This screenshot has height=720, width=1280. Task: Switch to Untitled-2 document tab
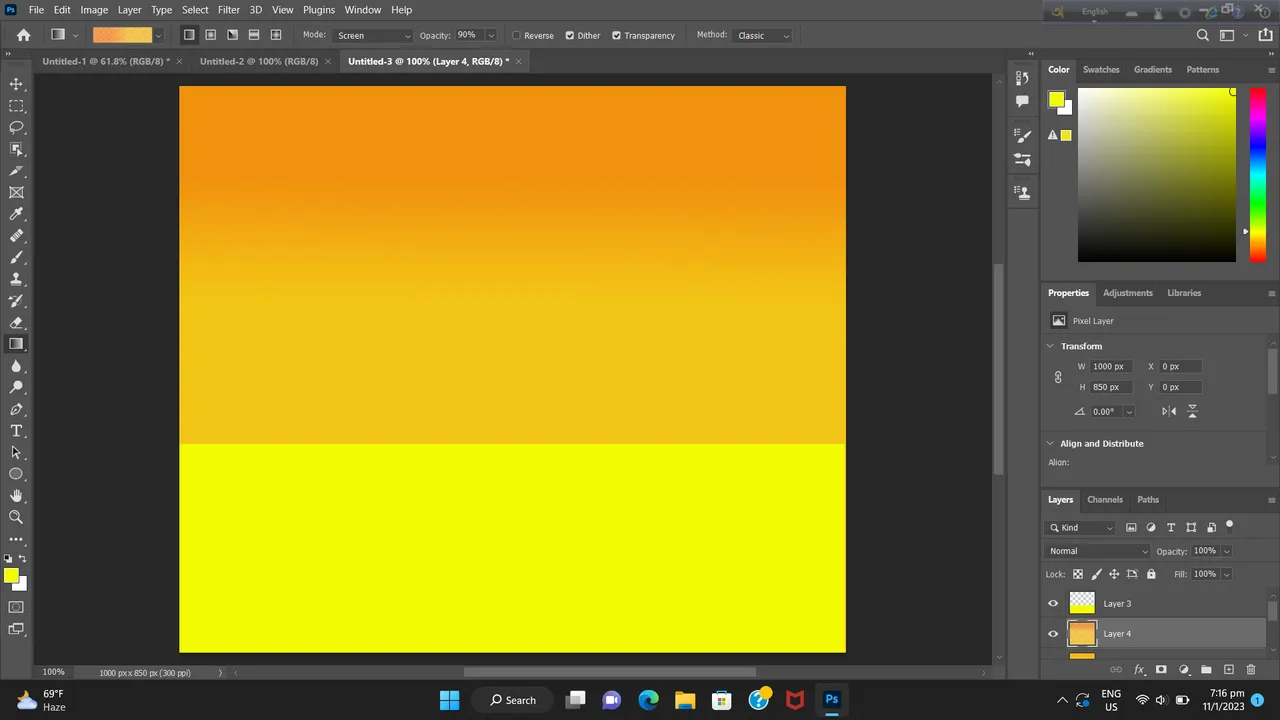259,61
